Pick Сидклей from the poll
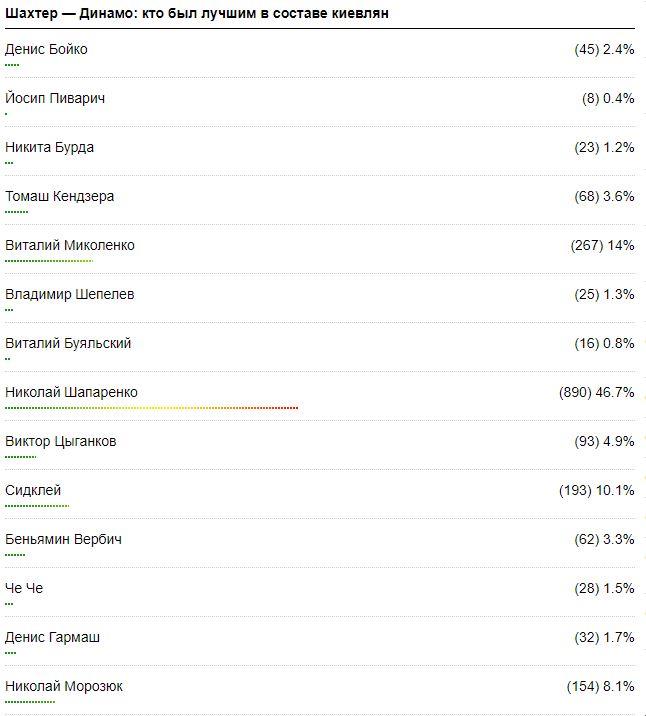This screenshot has height=716, width=646. pos(33,490)
